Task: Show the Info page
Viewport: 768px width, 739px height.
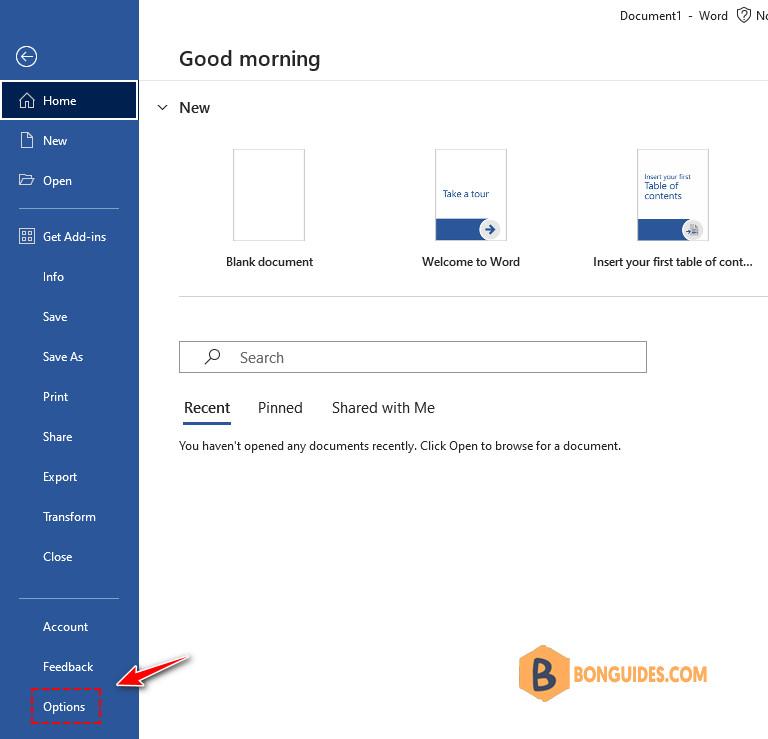Action: point(69,277)
